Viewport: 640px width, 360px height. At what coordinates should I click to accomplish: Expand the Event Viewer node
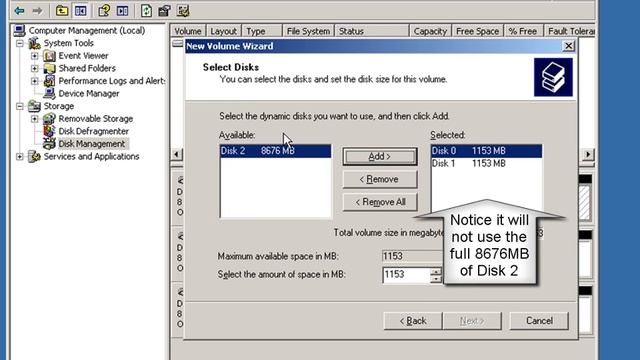click(35, 56)
